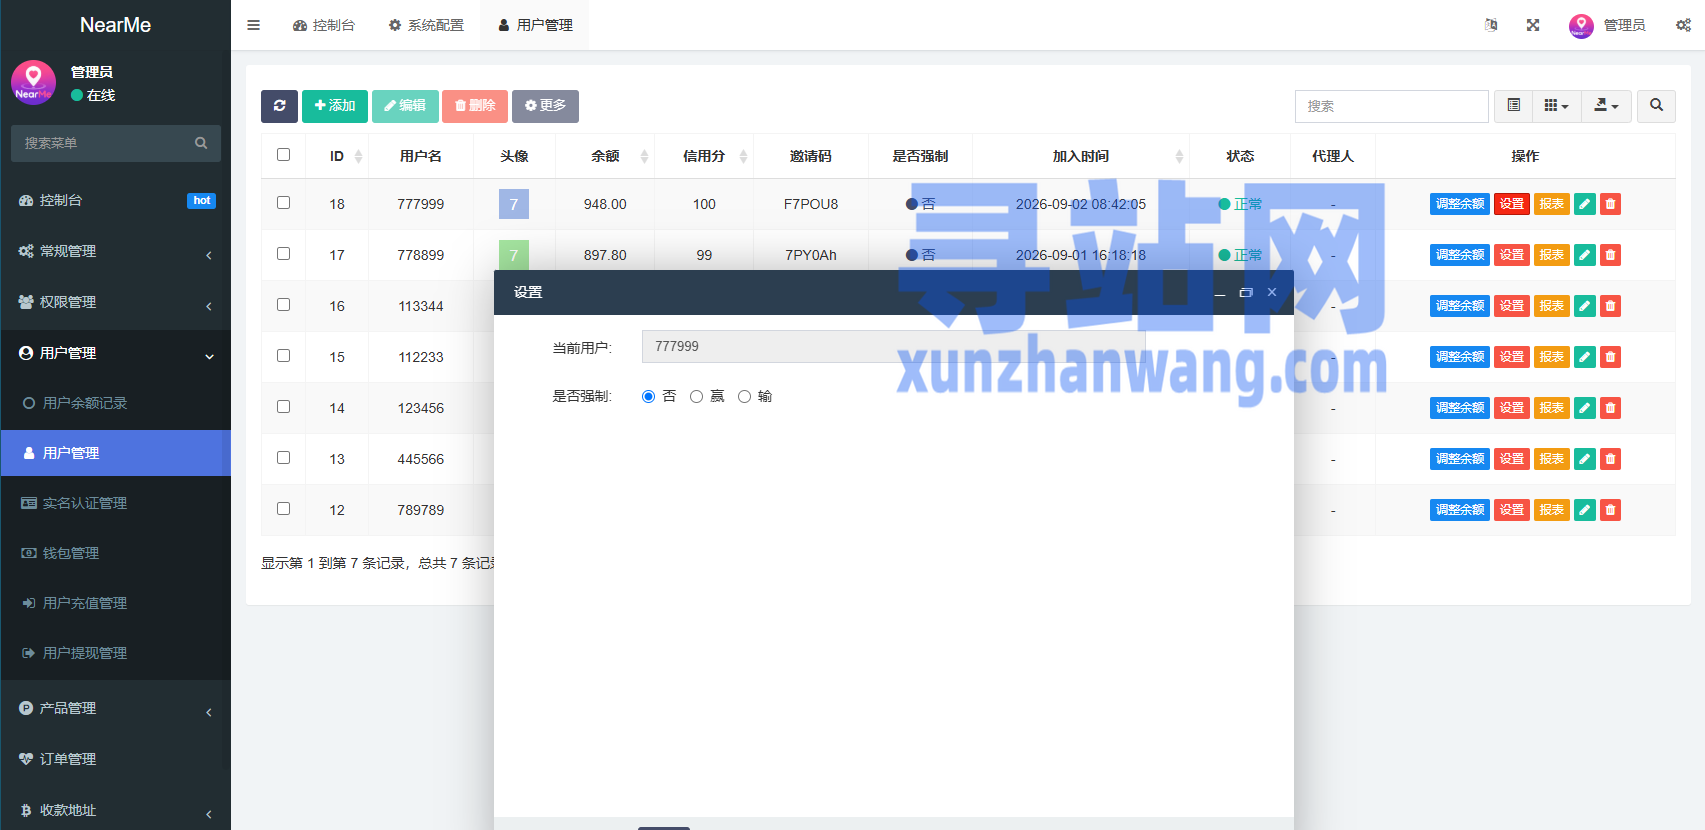Screen dimensions: 1705x830
Task: Open 用户余额记录 in sidebar
Action: (116, 403)
